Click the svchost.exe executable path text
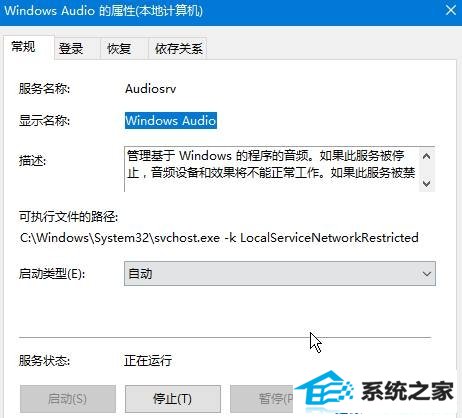This screenshot has width=462, height=418. click(219, 238)
